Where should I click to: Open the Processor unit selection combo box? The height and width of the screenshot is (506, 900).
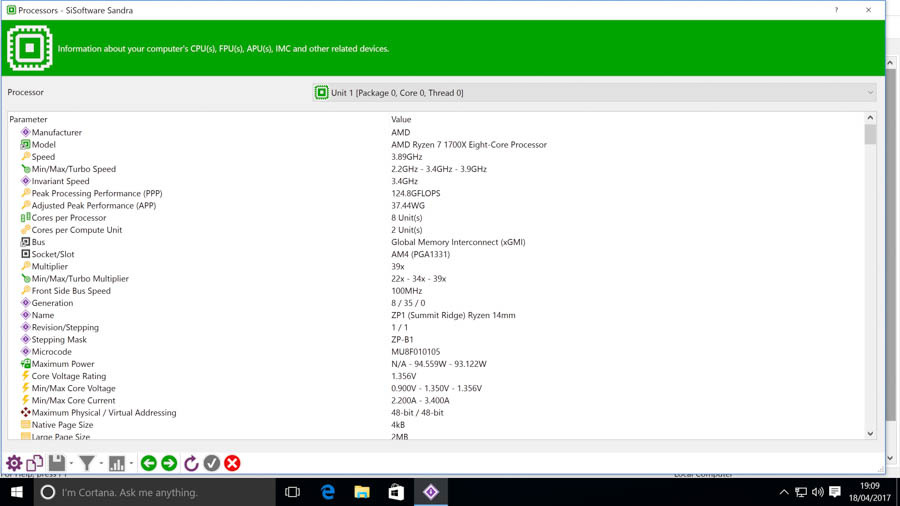[594, 92]
